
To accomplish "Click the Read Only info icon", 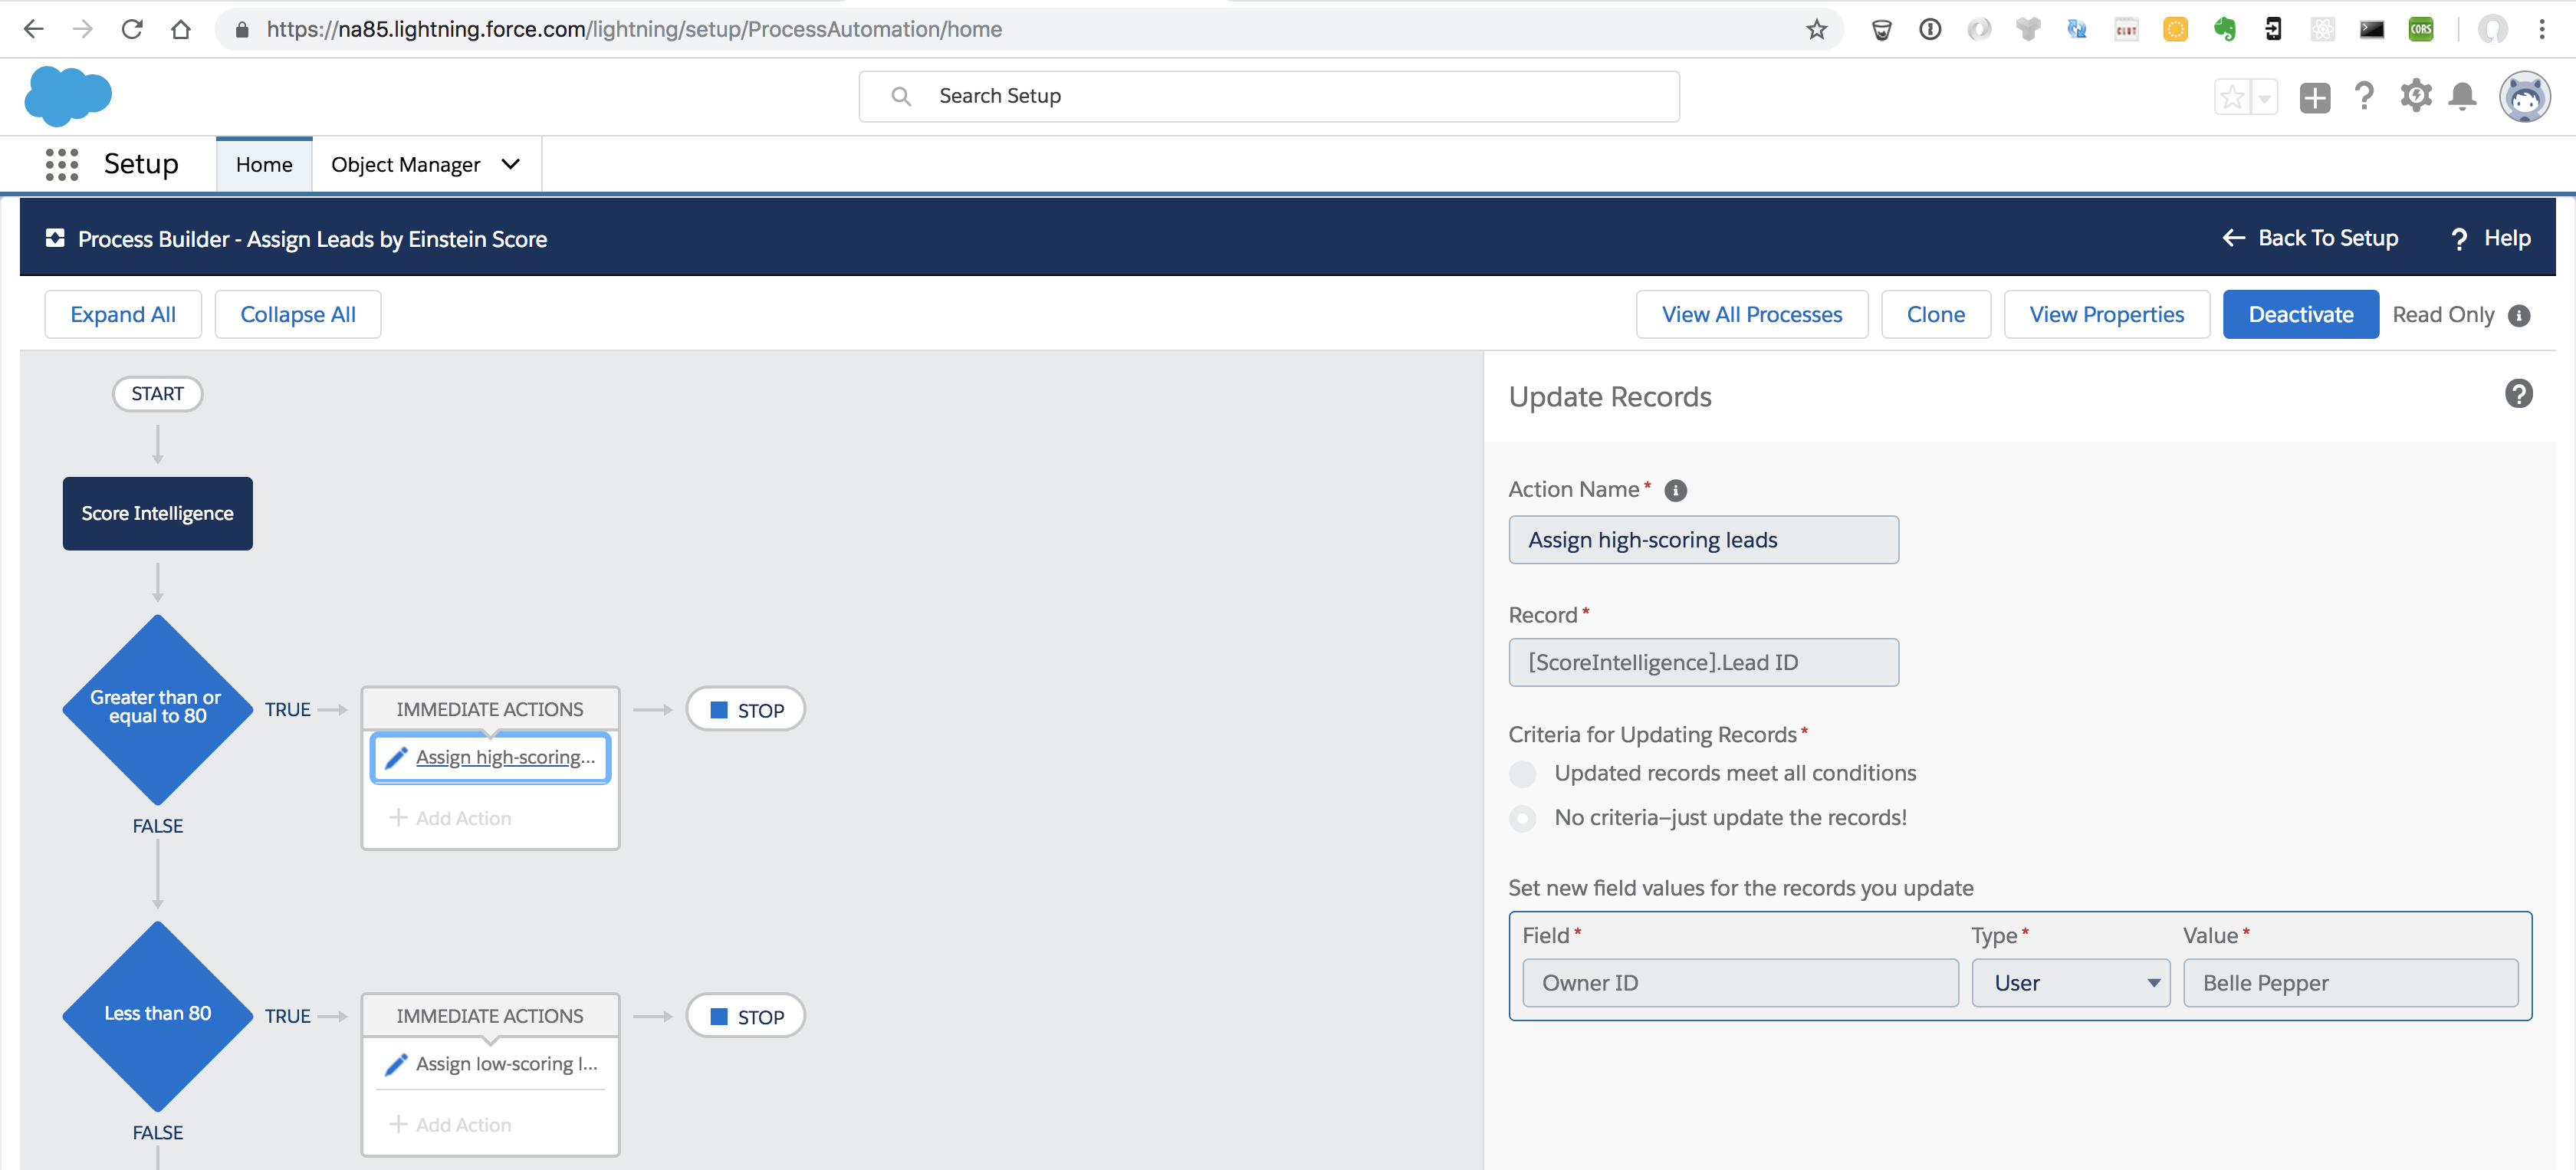I will [2519, 316].
